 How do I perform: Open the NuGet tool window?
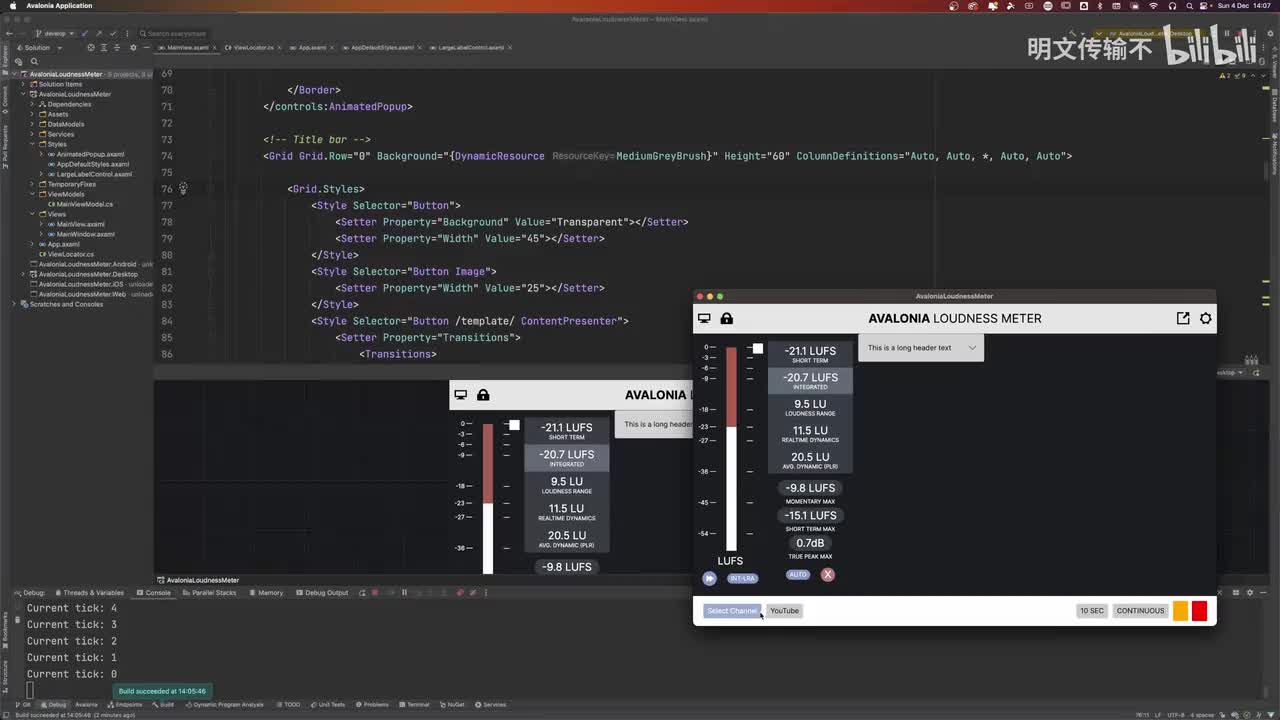[452, 705]
